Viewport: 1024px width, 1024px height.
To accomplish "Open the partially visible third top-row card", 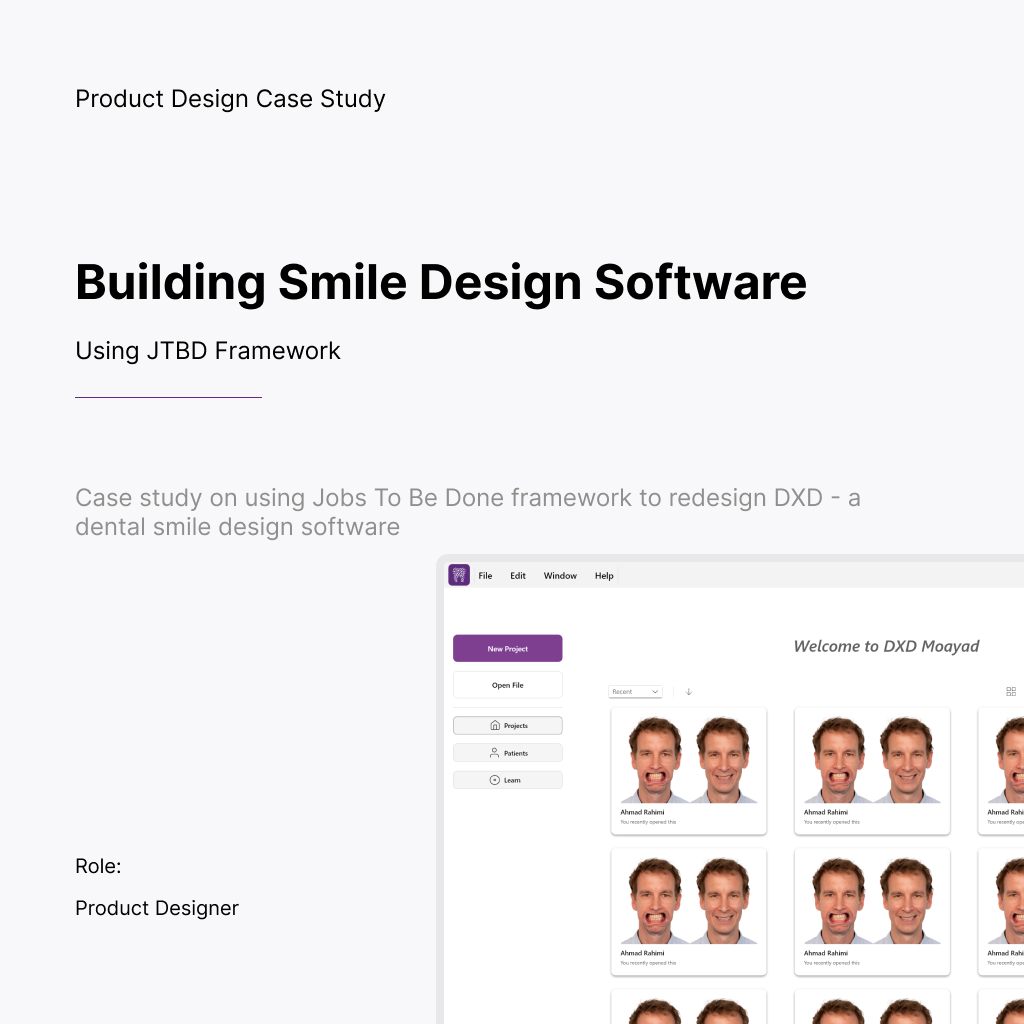I will [1002, 770].
